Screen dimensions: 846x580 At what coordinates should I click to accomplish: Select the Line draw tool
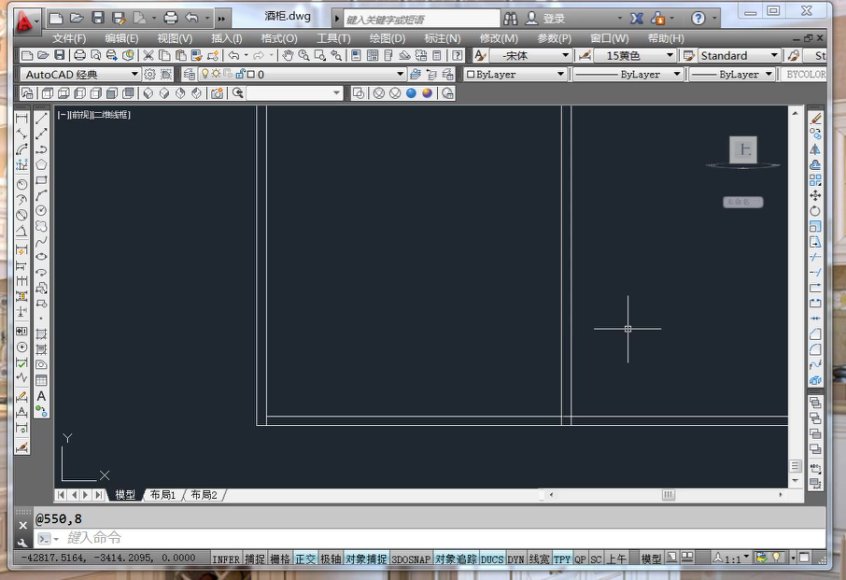41,117
